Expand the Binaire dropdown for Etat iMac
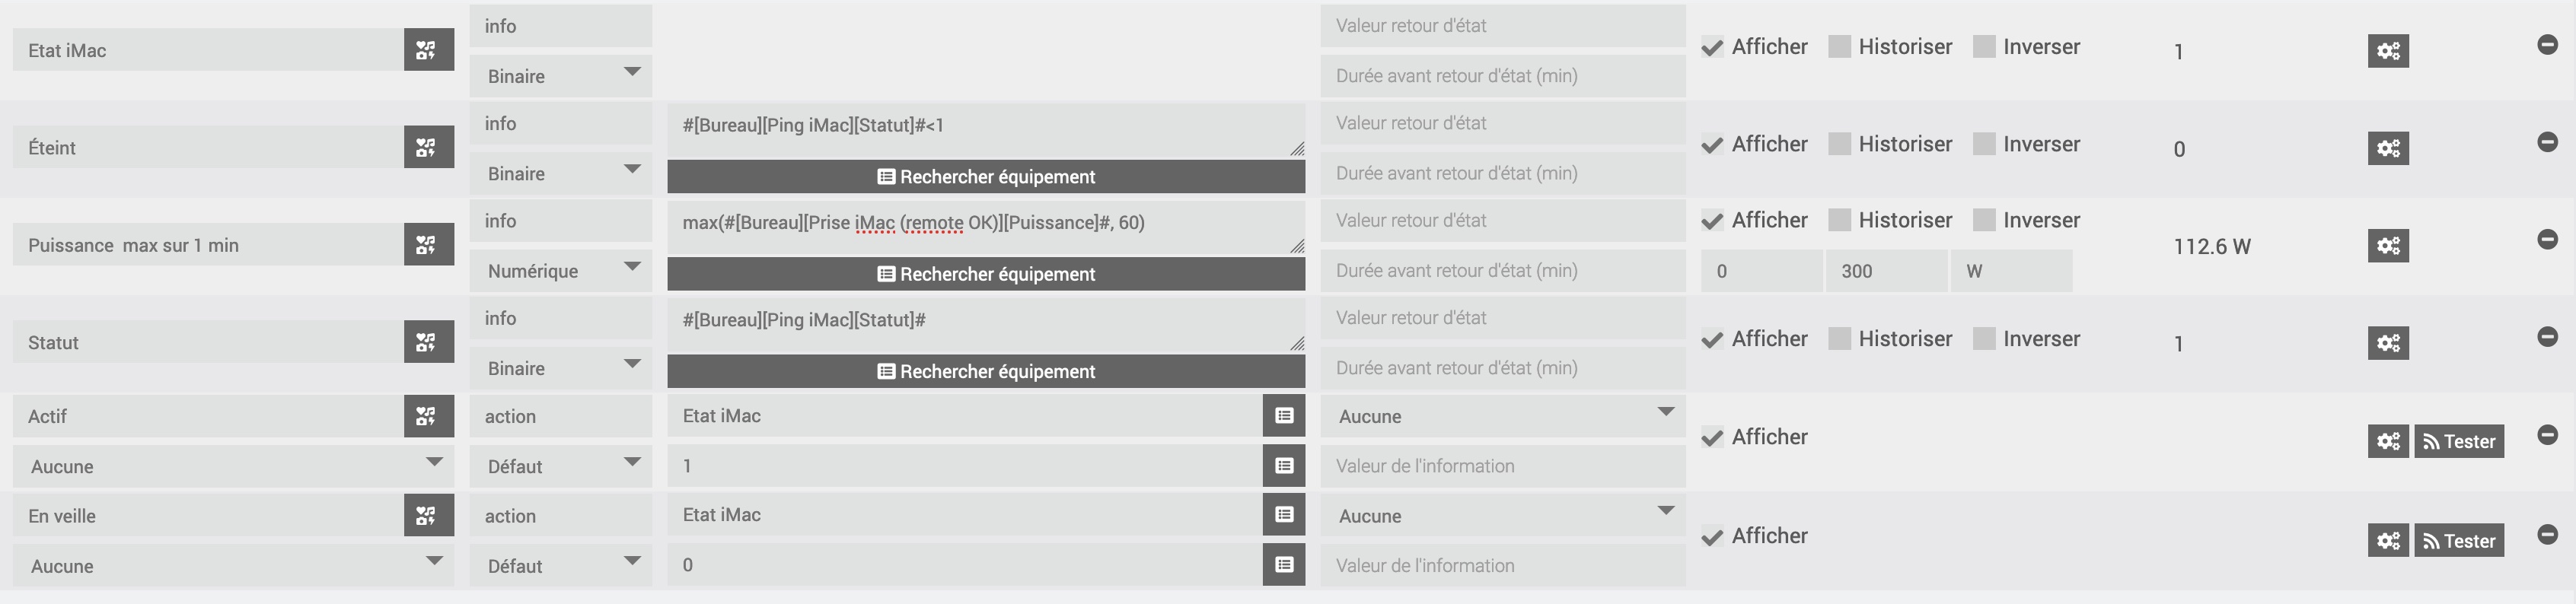Screen dimensions: 2576x604 coord(561,76)
